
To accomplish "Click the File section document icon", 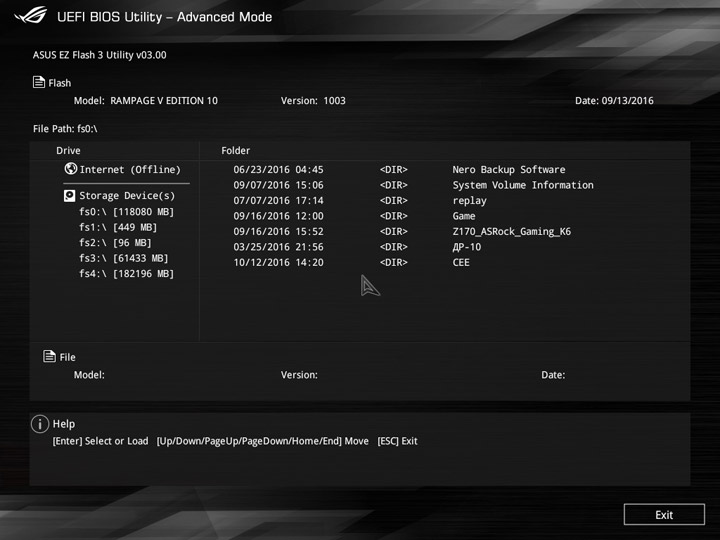I will point(49,356).
